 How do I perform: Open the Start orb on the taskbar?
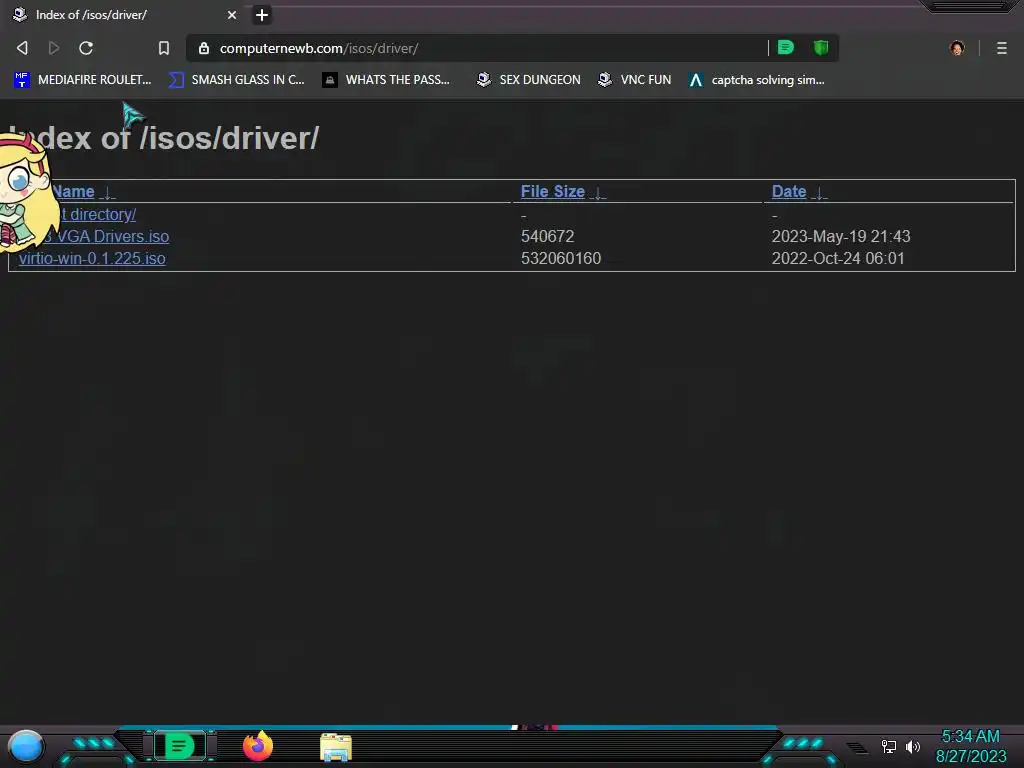coord(26,746)
